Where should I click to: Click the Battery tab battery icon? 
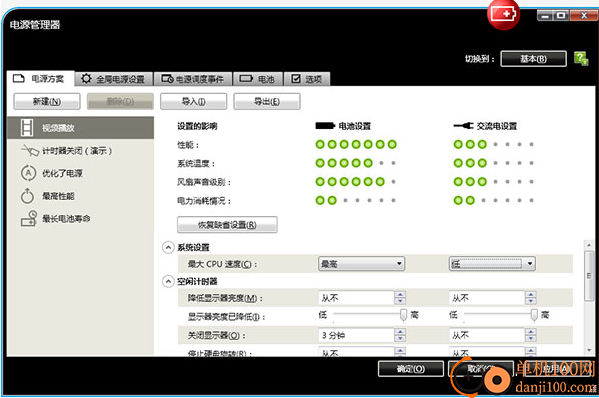tap(246, 79)
